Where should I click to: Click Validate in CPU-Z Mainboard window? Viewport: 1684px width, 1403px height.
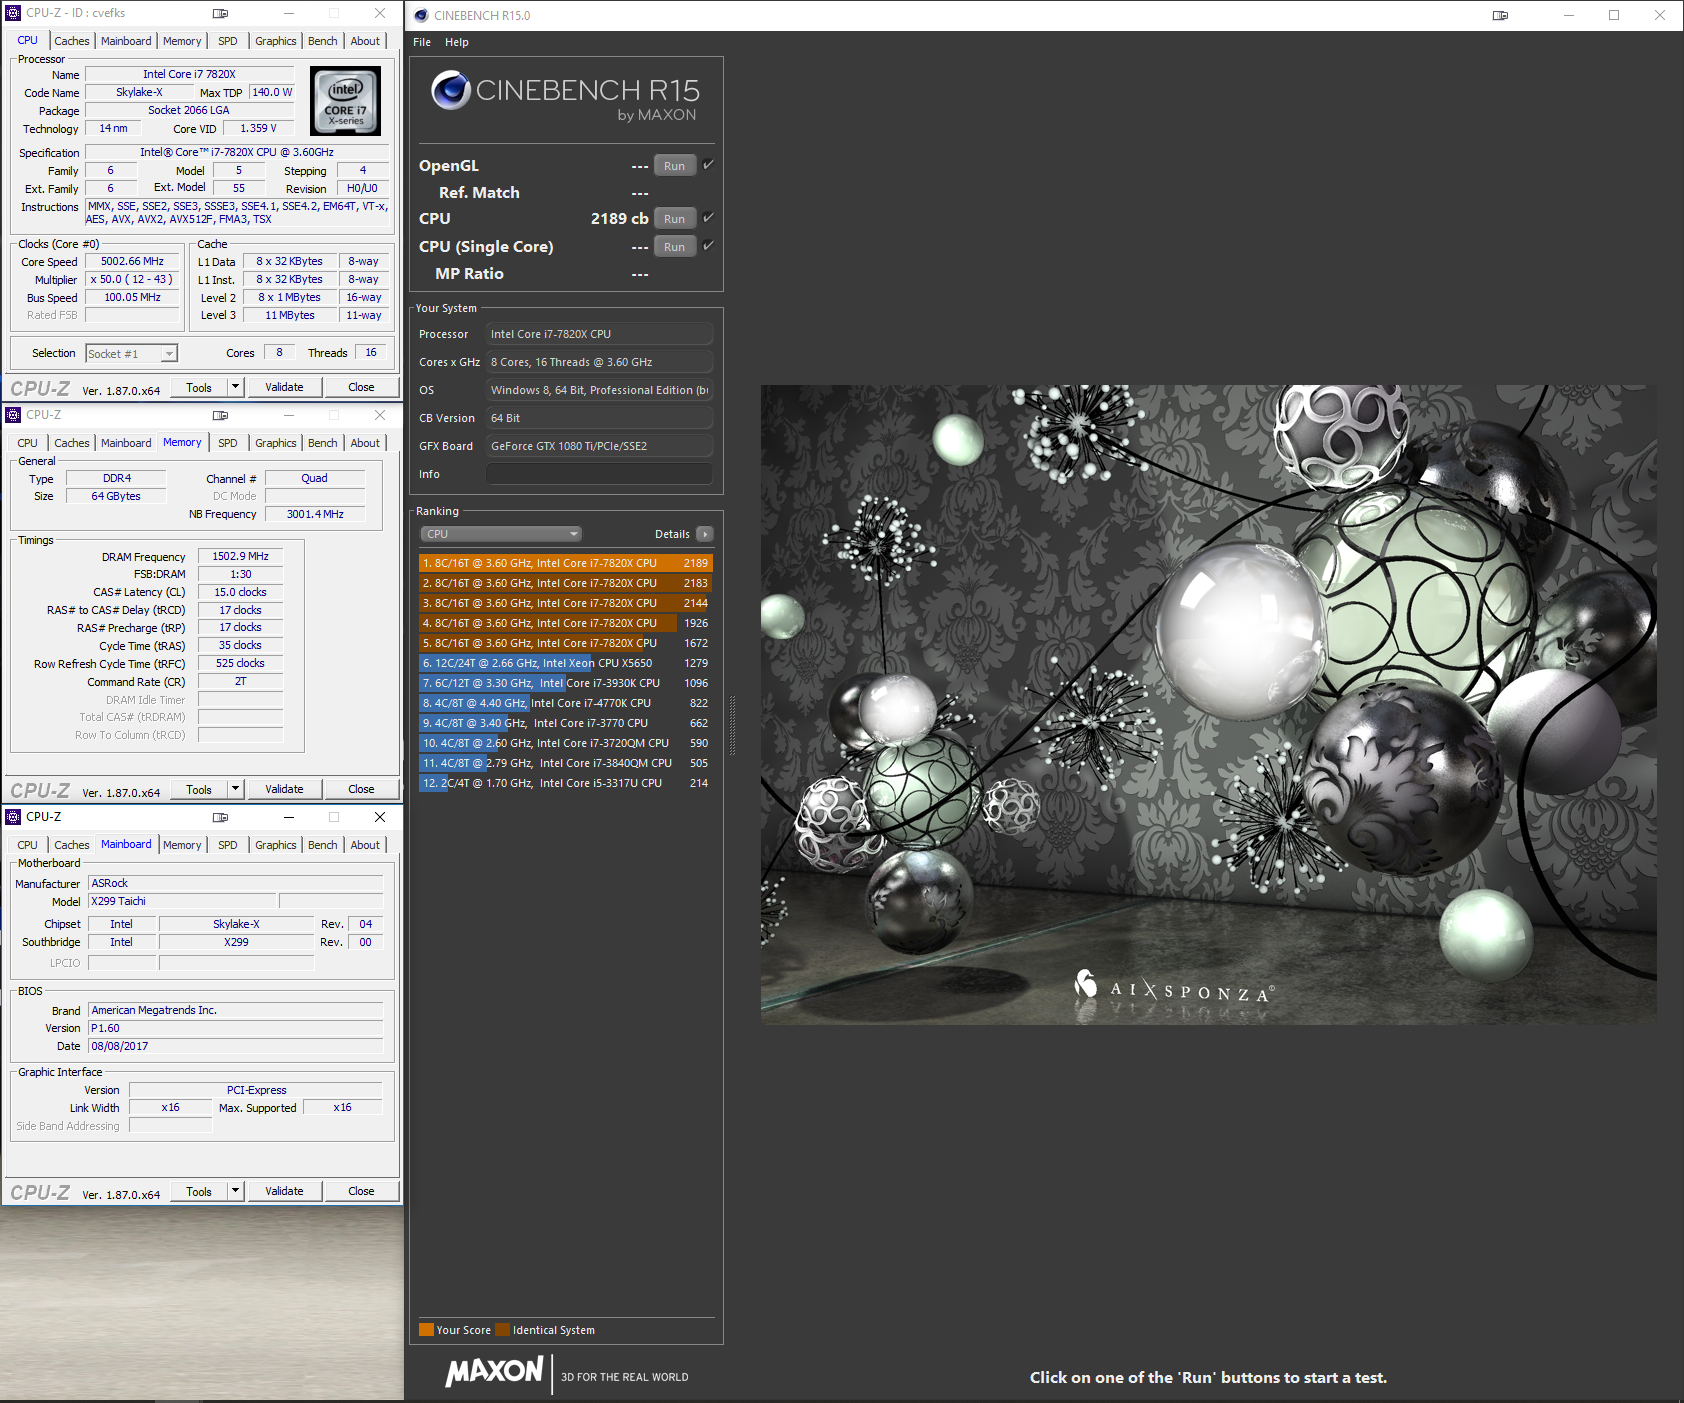[x=284, y=1191]
